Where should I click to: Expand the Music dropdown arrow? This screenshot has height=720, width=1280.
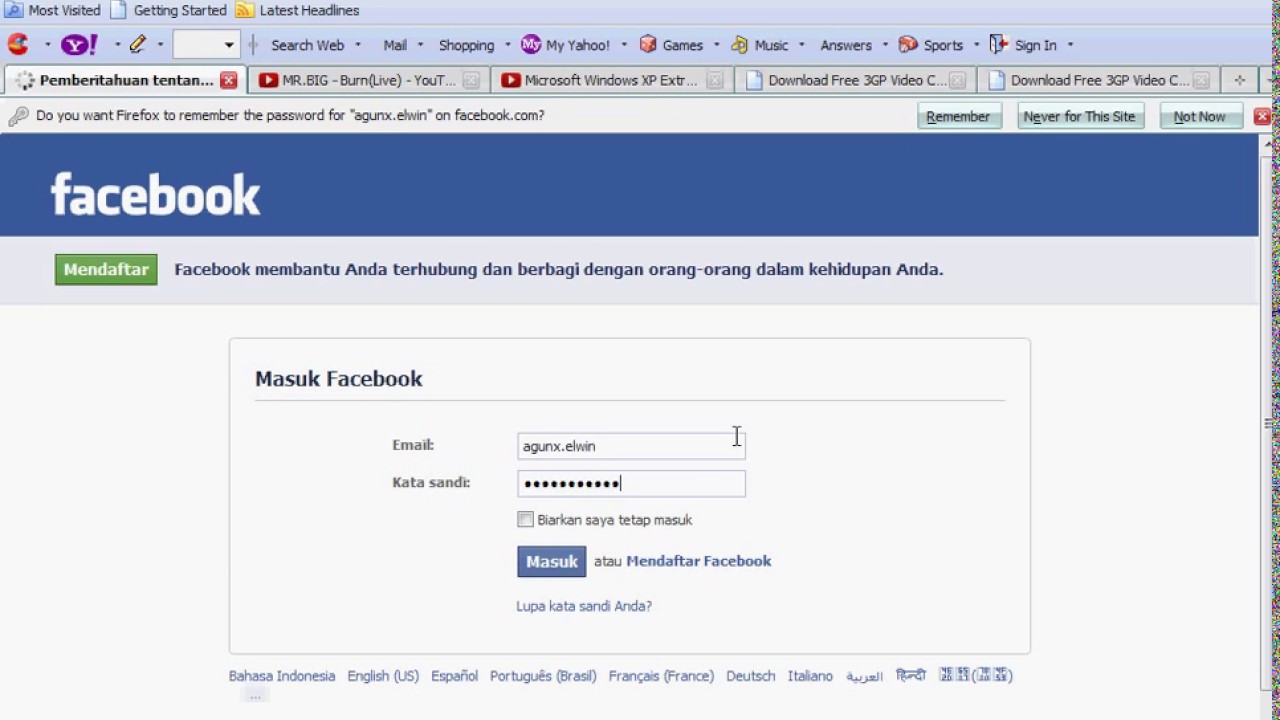pyautogui.click(x=801, y=45)
